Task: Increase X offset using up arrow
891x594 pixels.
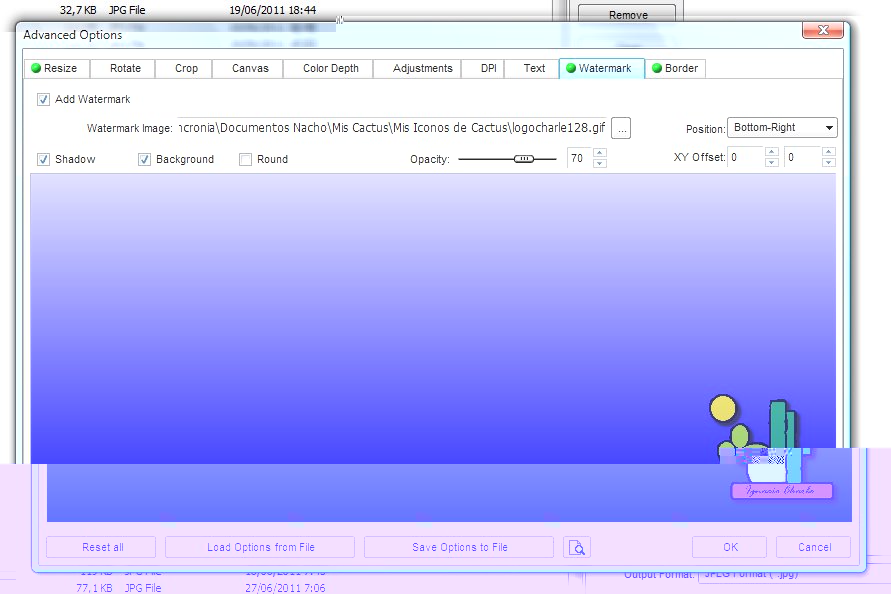Action: pyautogui.click(x=771, y=153)
